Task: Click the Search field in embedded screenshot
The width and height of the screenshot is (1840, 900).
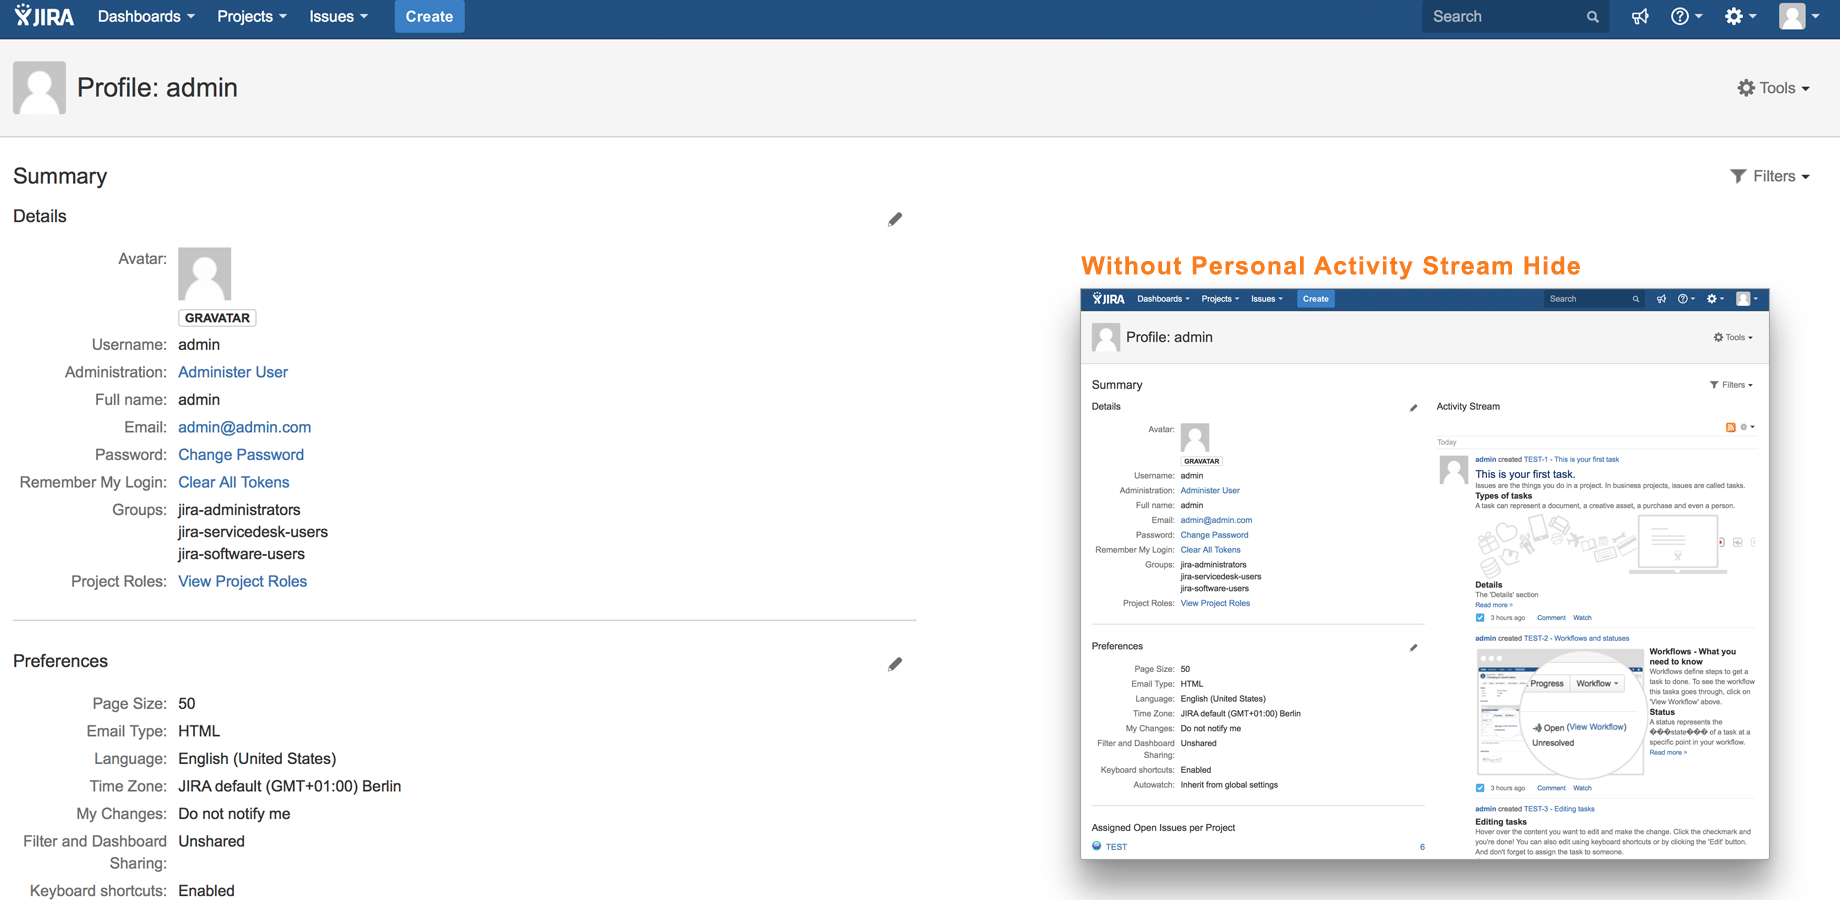Action: click(x=1592, y=299)
